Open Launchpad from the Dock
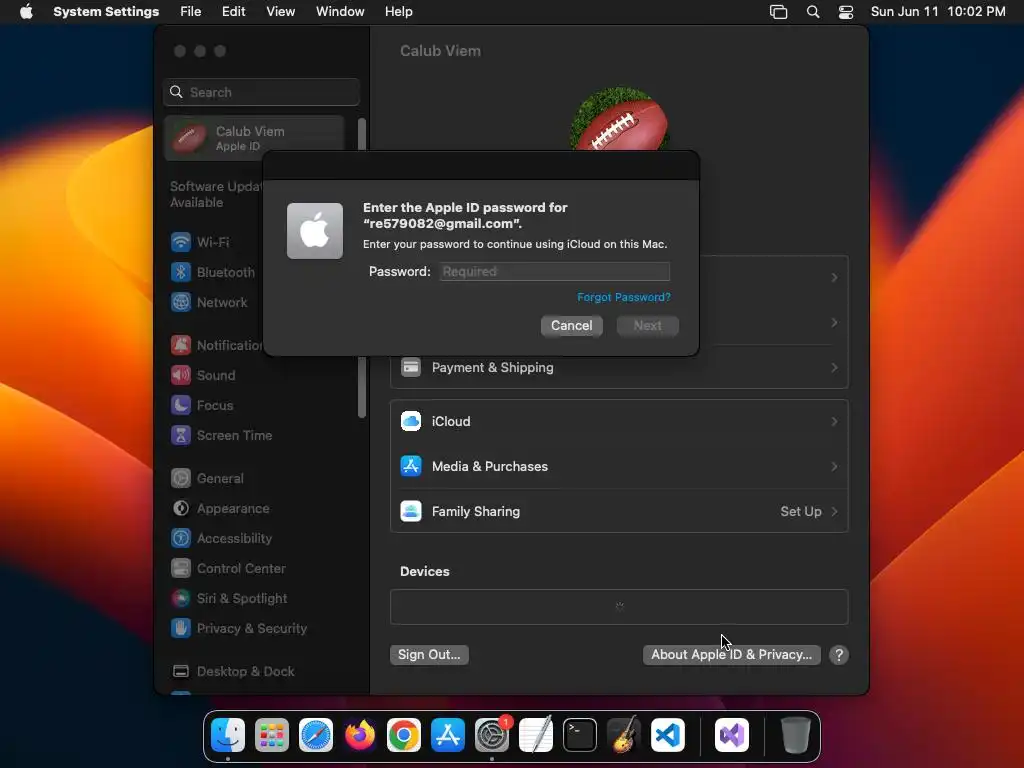This screenshot has height=768, width=1024. (272, 735)
